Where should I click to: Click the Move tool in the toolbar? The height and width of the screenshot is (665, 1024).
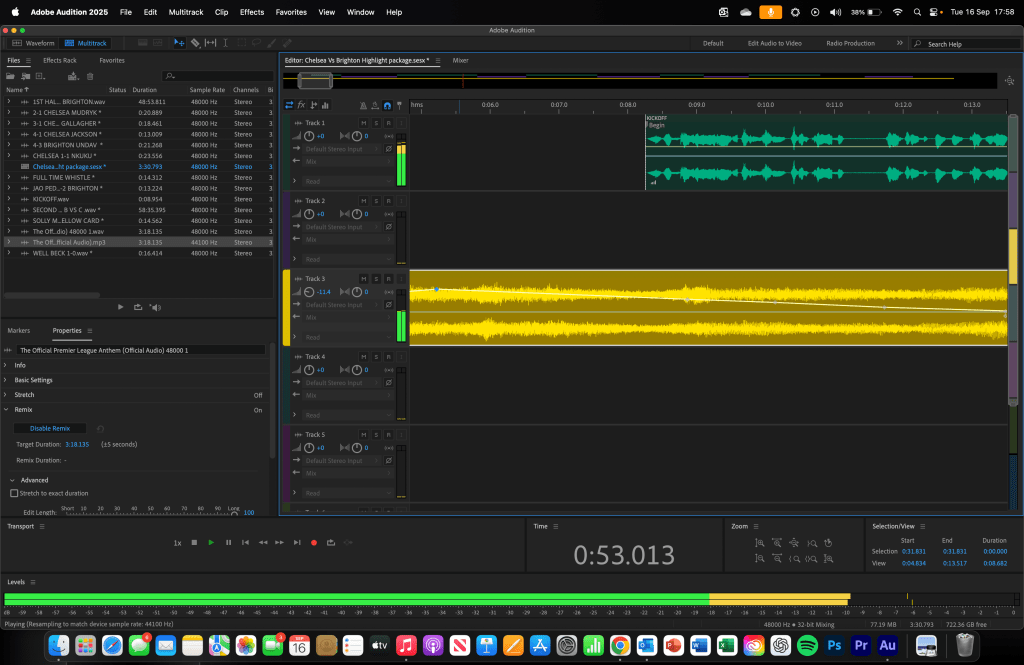click(179, 43)
